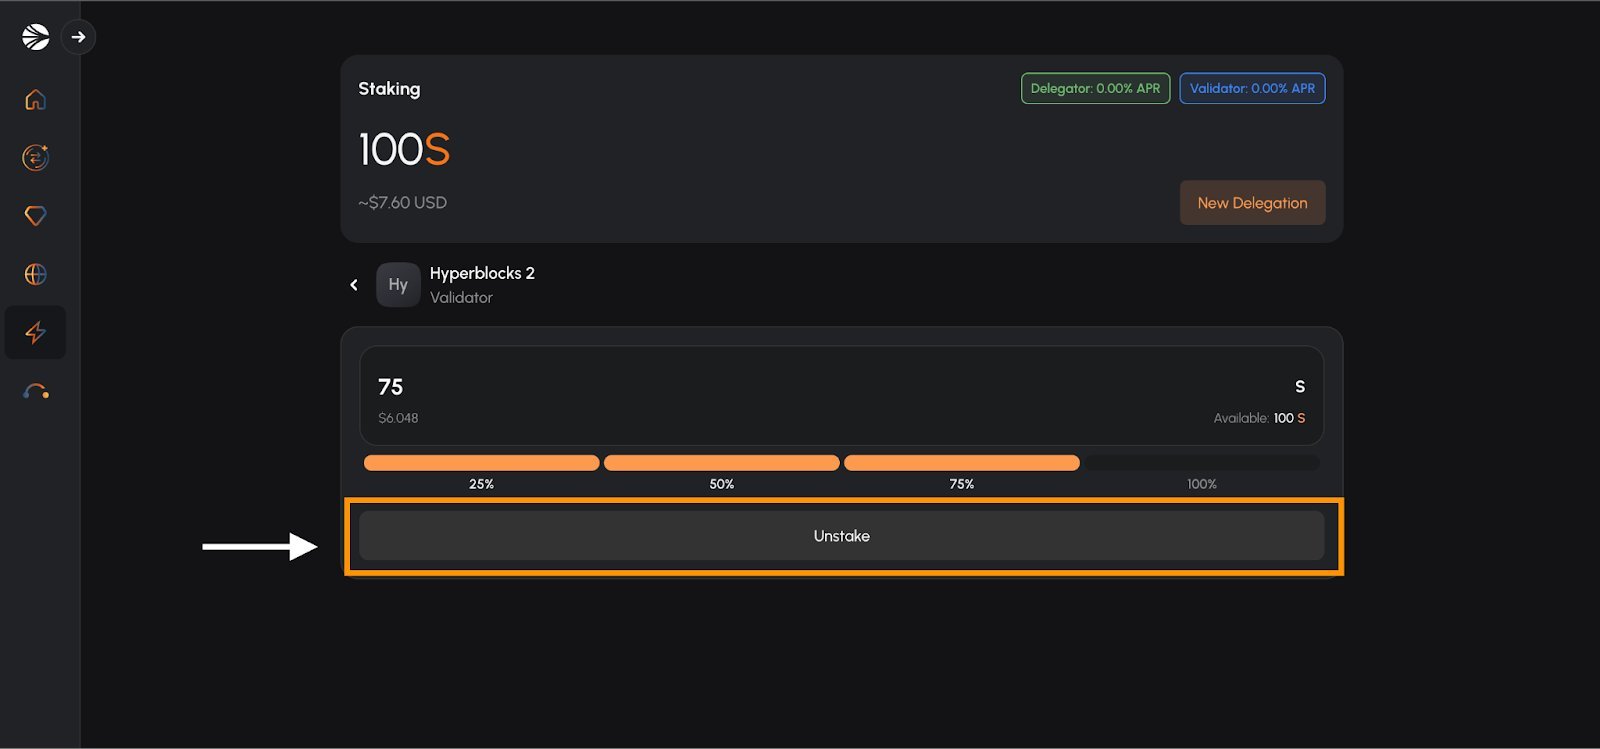Select the 100% amount segment
The height and width of the screenshot is (749, 1600).
1201,463
